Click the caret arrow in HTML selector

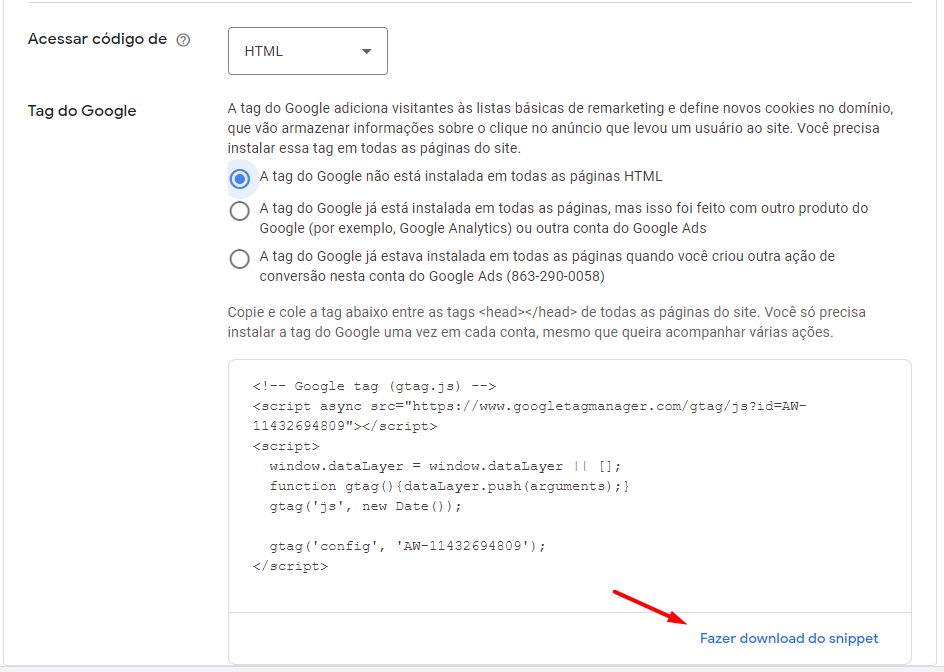point(366,51)
